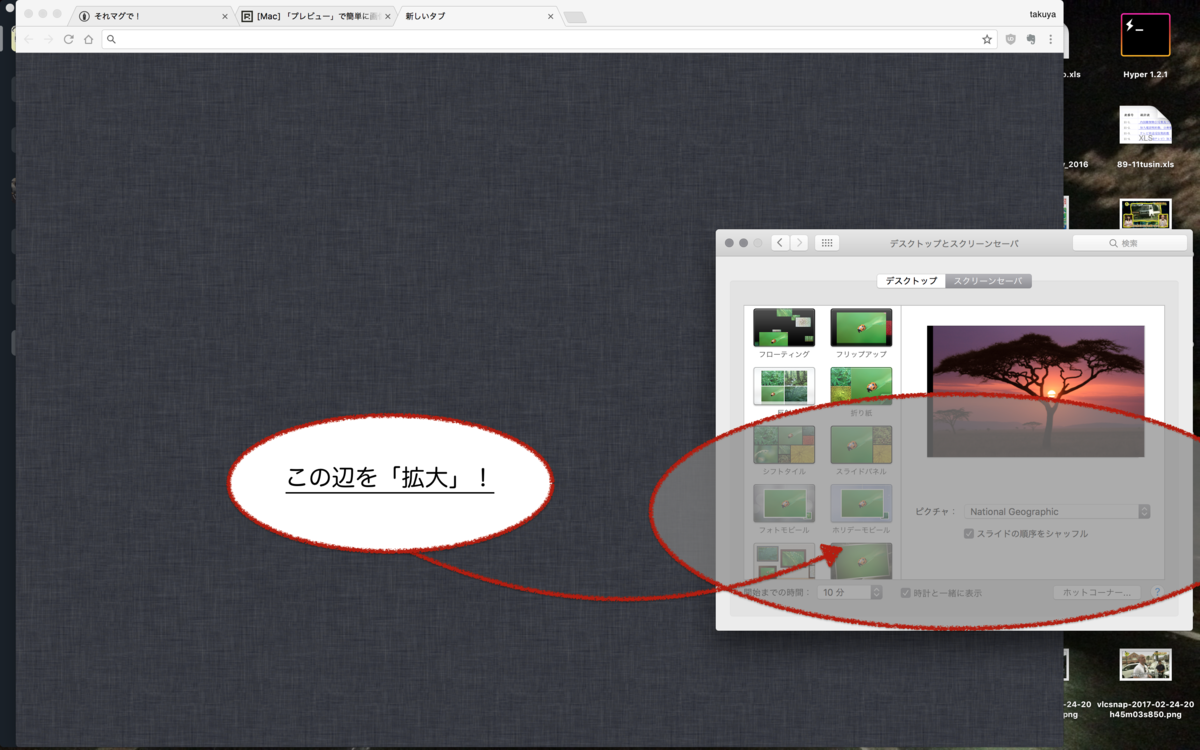Switch to the デスクトップ tab

click(911, 281)
